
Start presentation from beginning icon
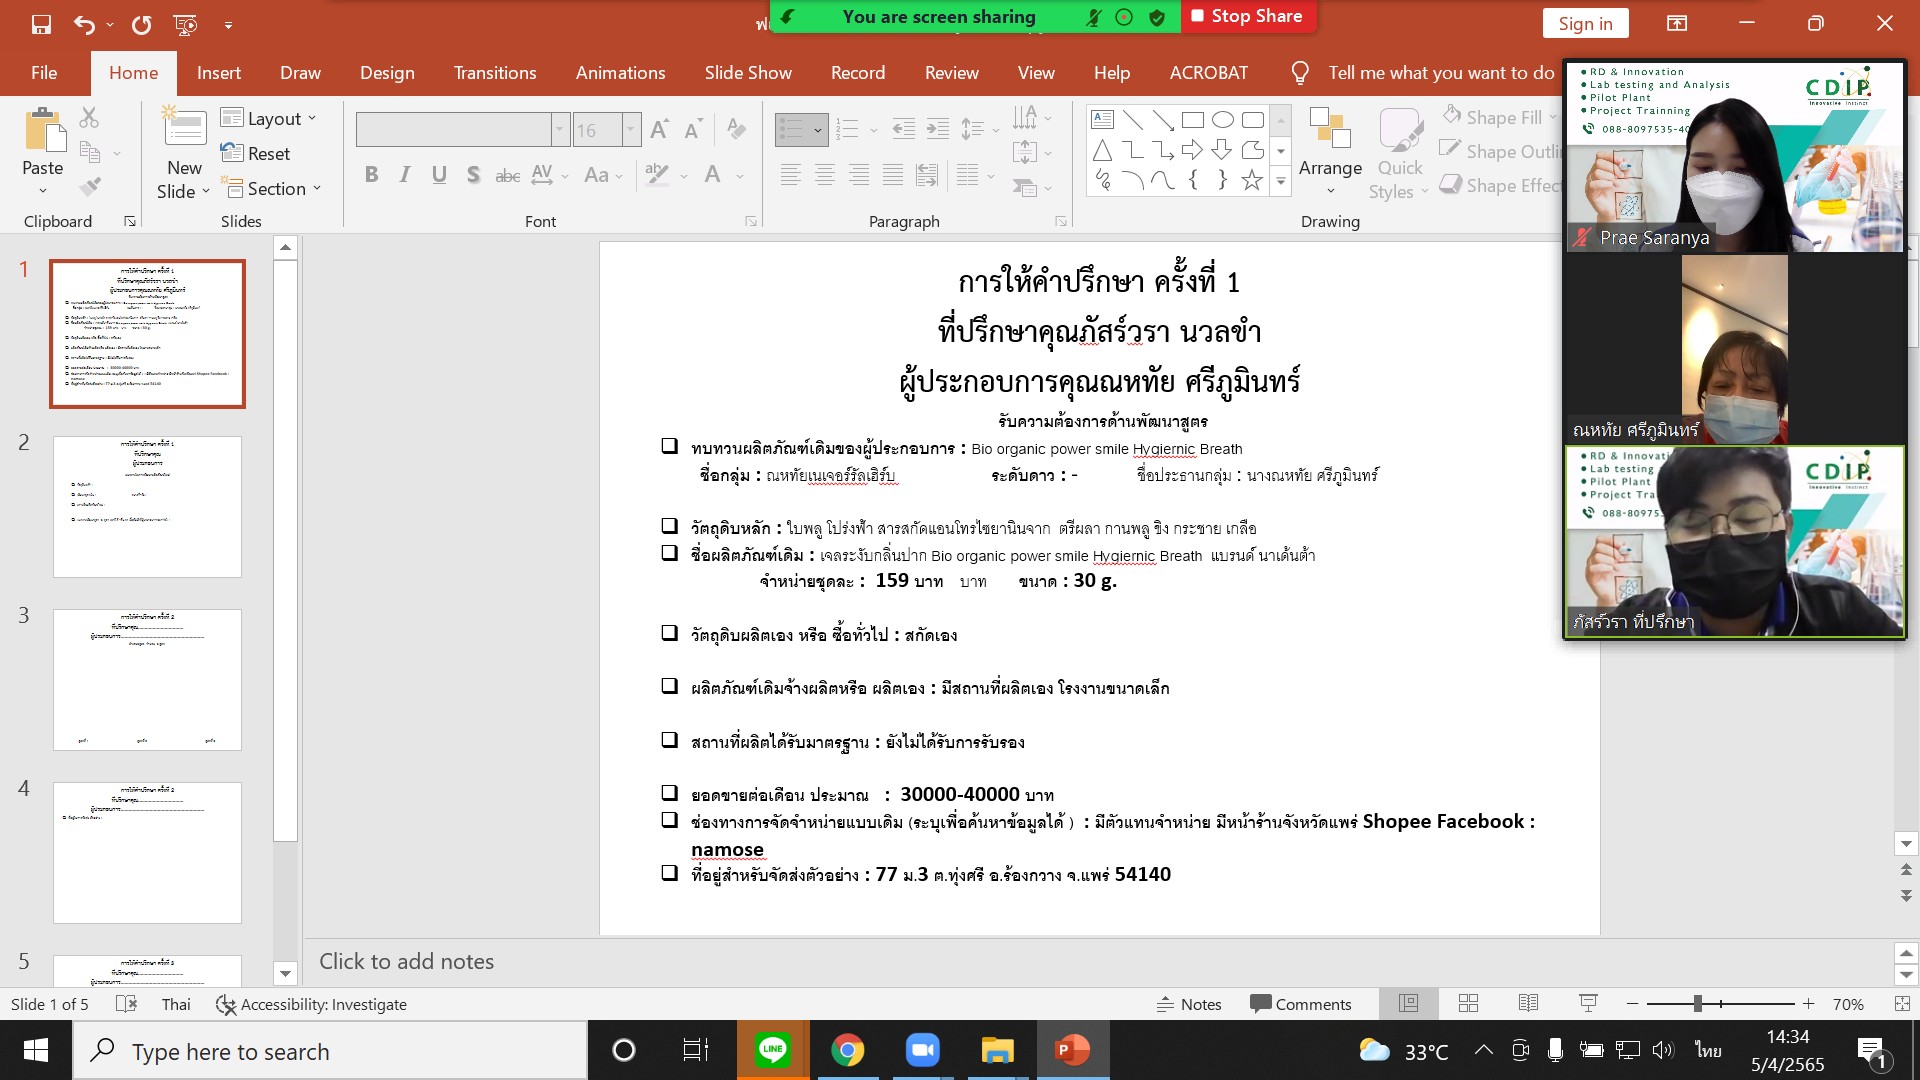point(185,24)
